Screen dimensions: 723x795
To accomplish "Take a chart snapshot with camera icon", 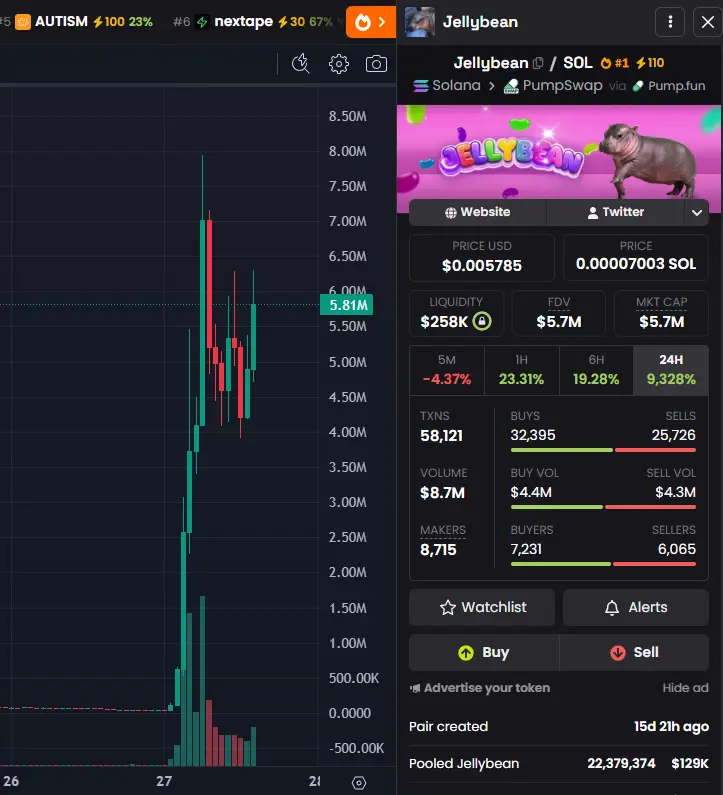I will pos(376,64).
